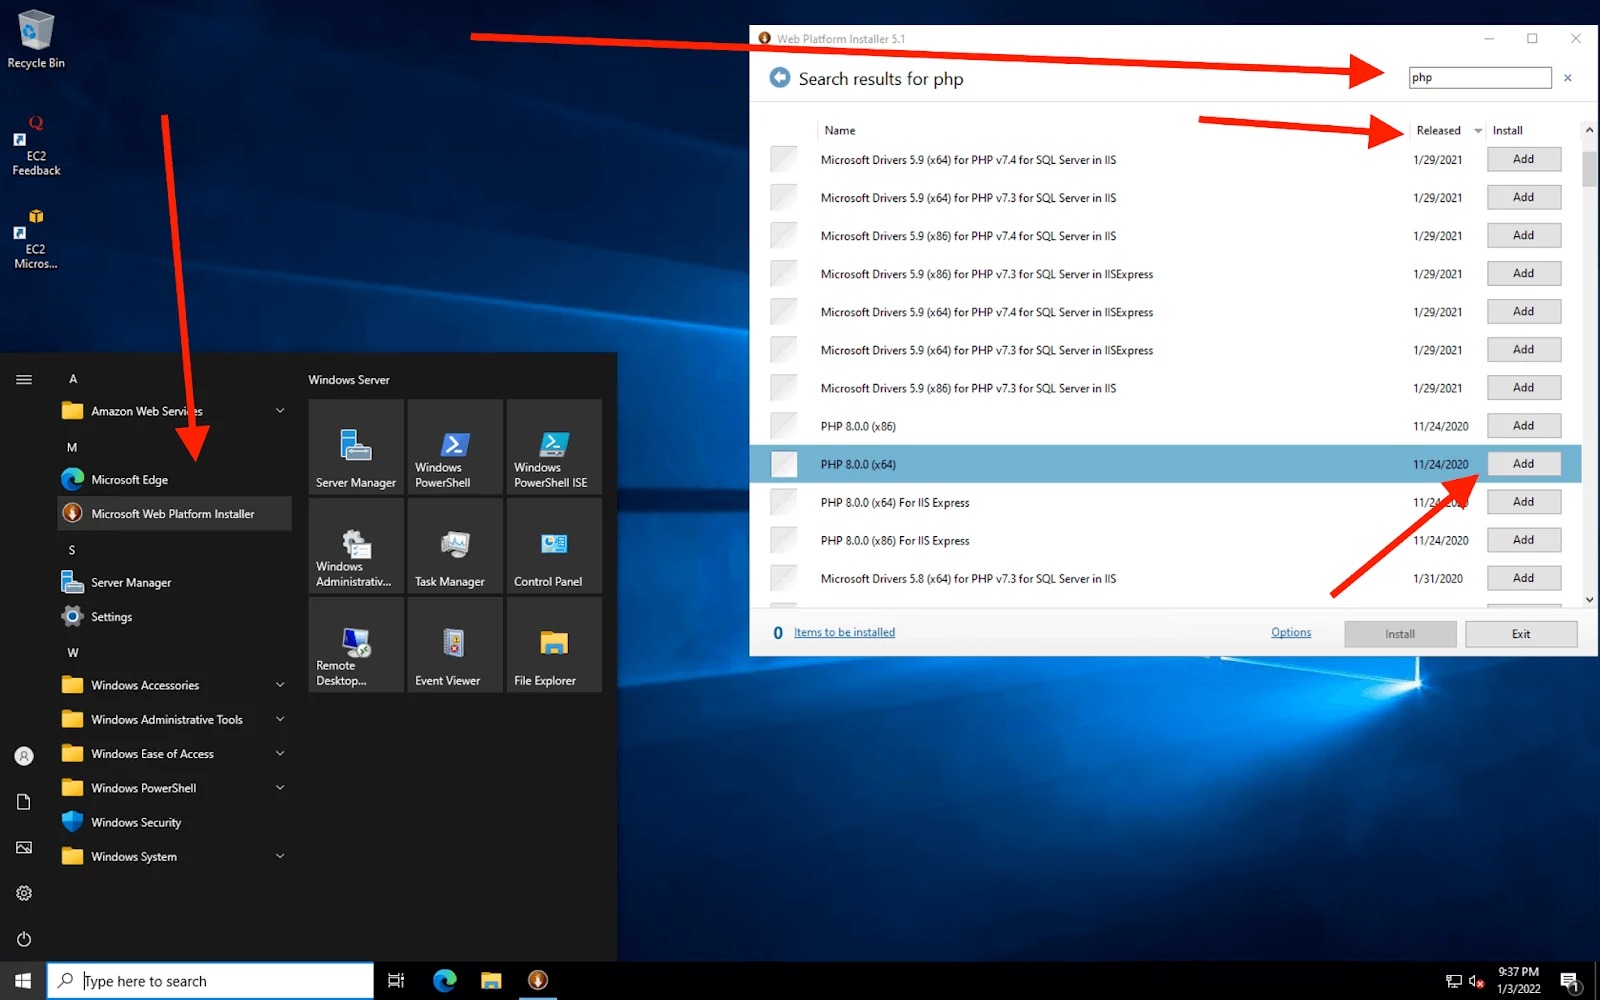
Task: Open the Recycle Bin desktop icon
Action: [x=35, y=40]
